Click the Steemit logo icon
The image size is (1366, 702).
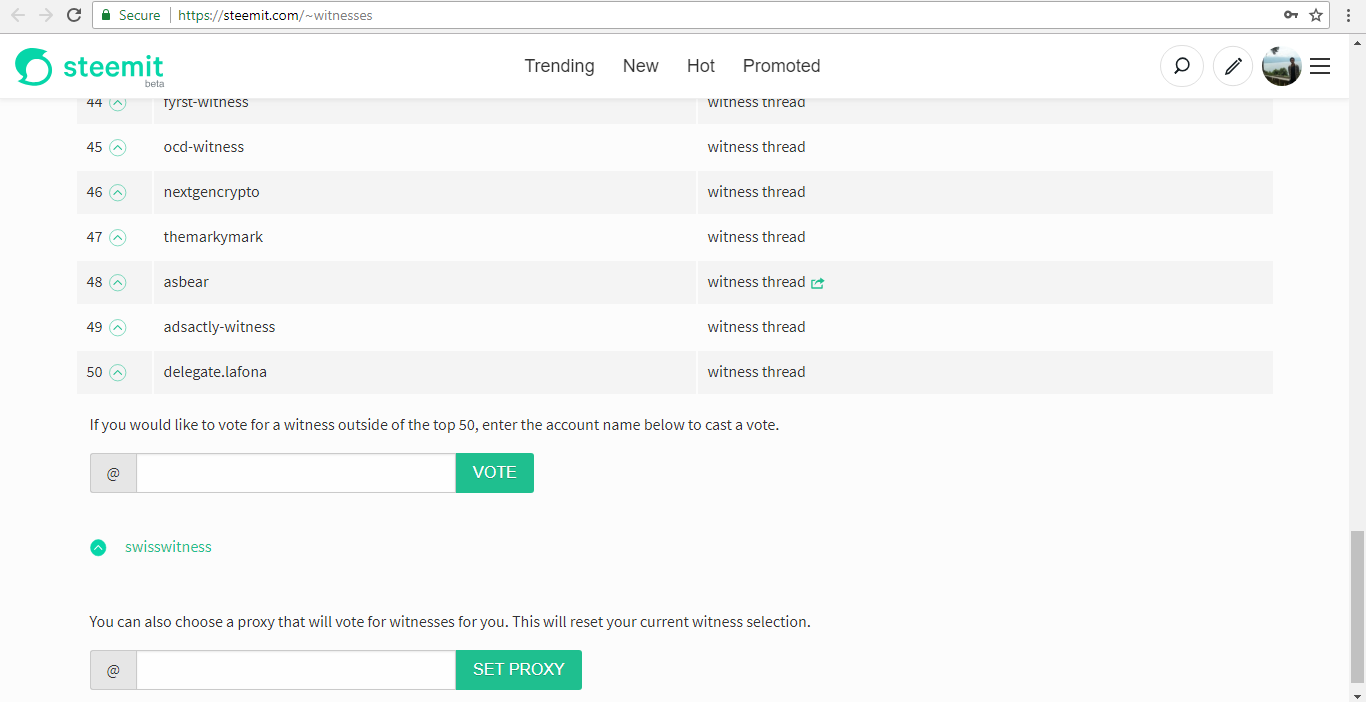click(x=33, y=66)
